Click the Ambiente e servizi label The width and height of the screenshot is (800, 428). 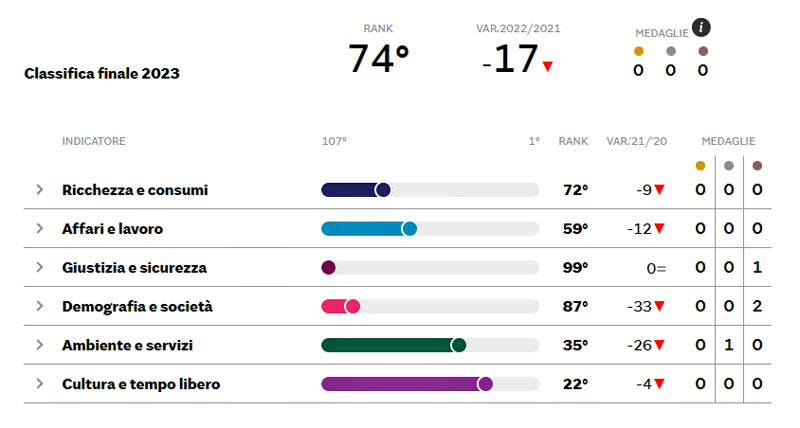[x=127, y=346]
